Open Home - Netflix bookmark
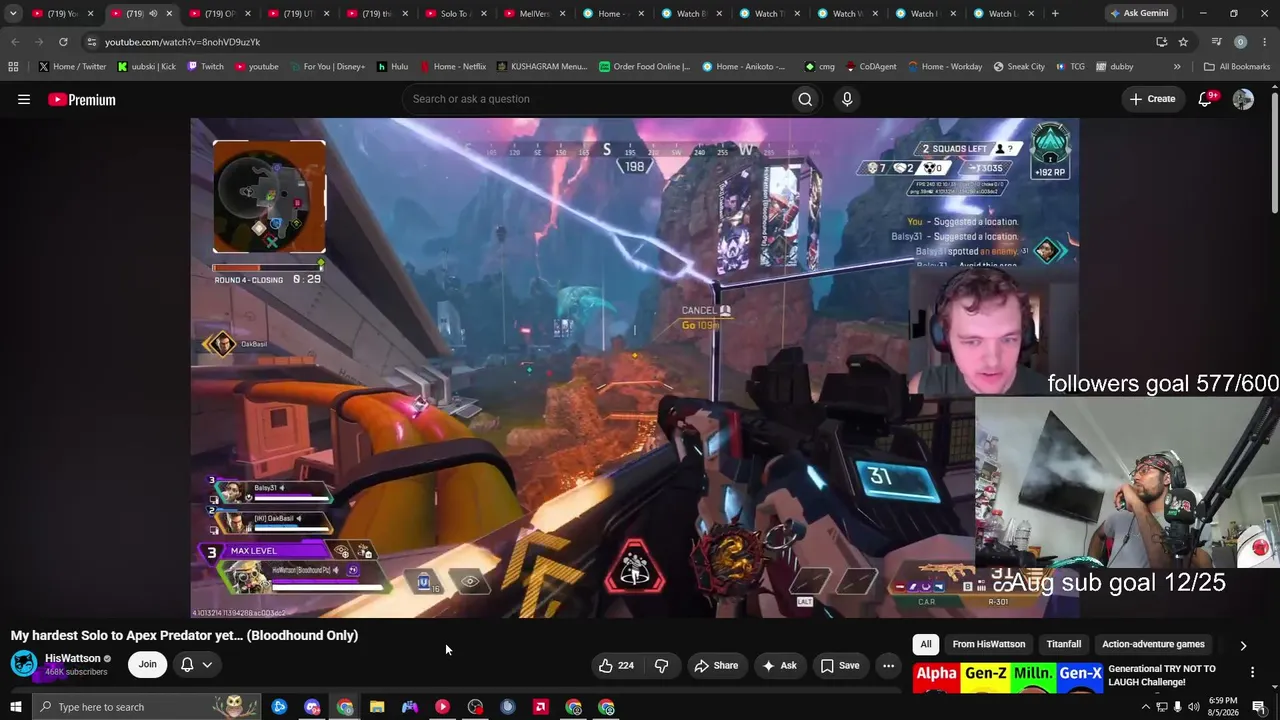This screenshot has height=720, width=1280. coord(452,67)
